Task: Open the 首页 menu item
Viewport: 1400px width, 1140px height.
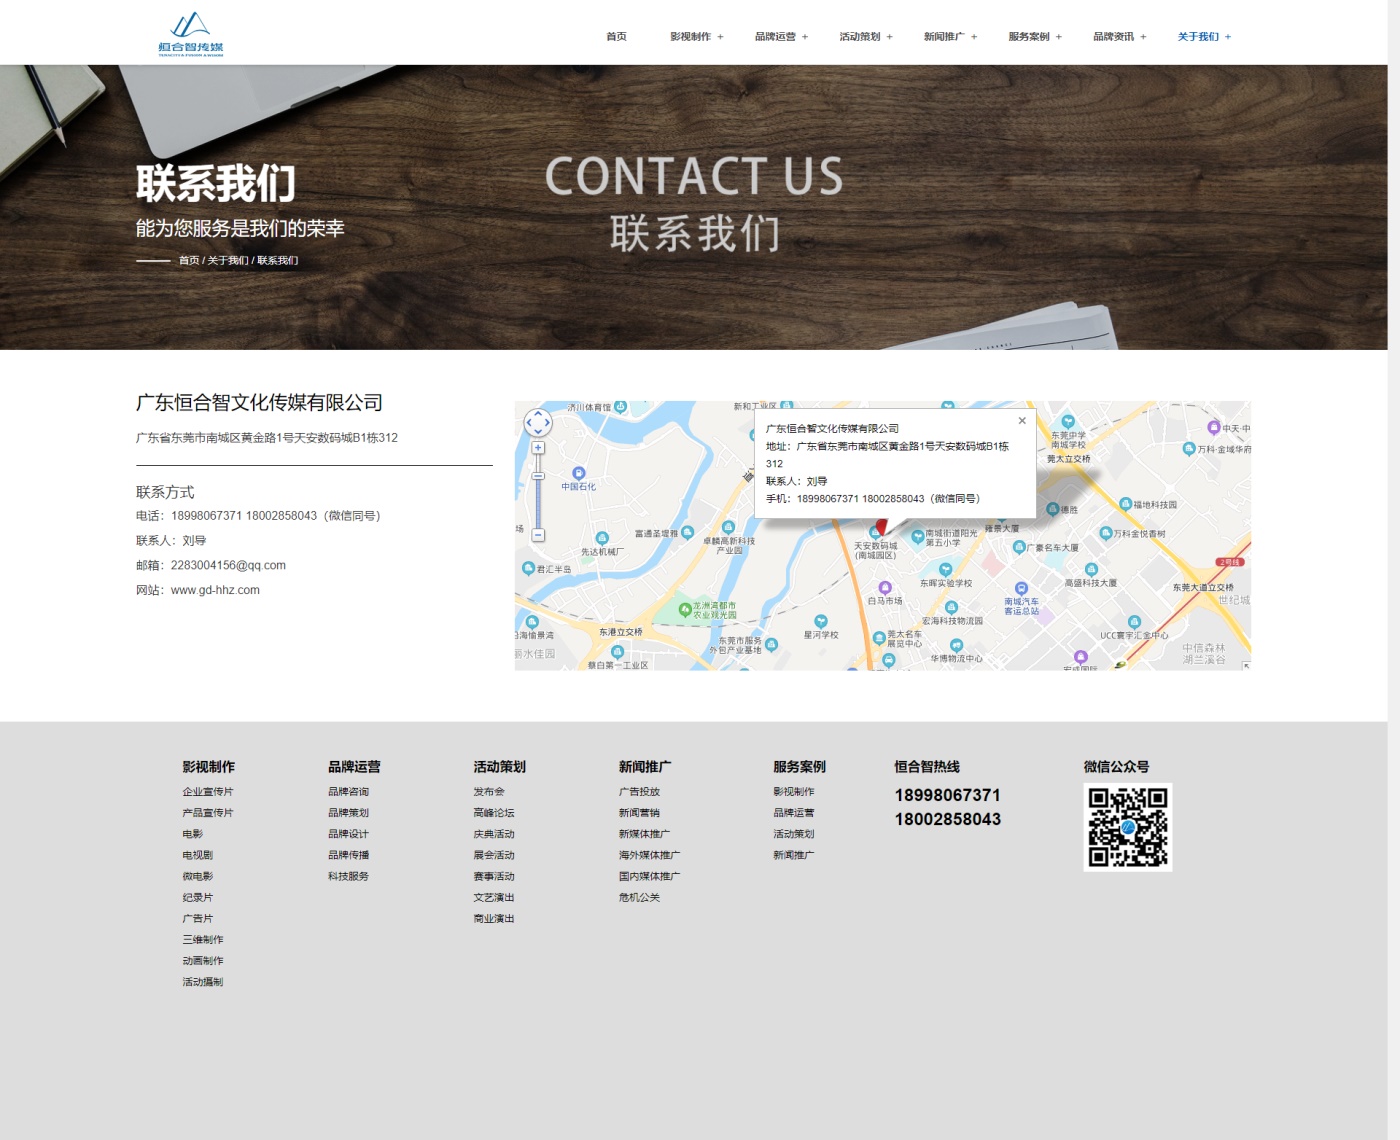Action: (616, 37)
